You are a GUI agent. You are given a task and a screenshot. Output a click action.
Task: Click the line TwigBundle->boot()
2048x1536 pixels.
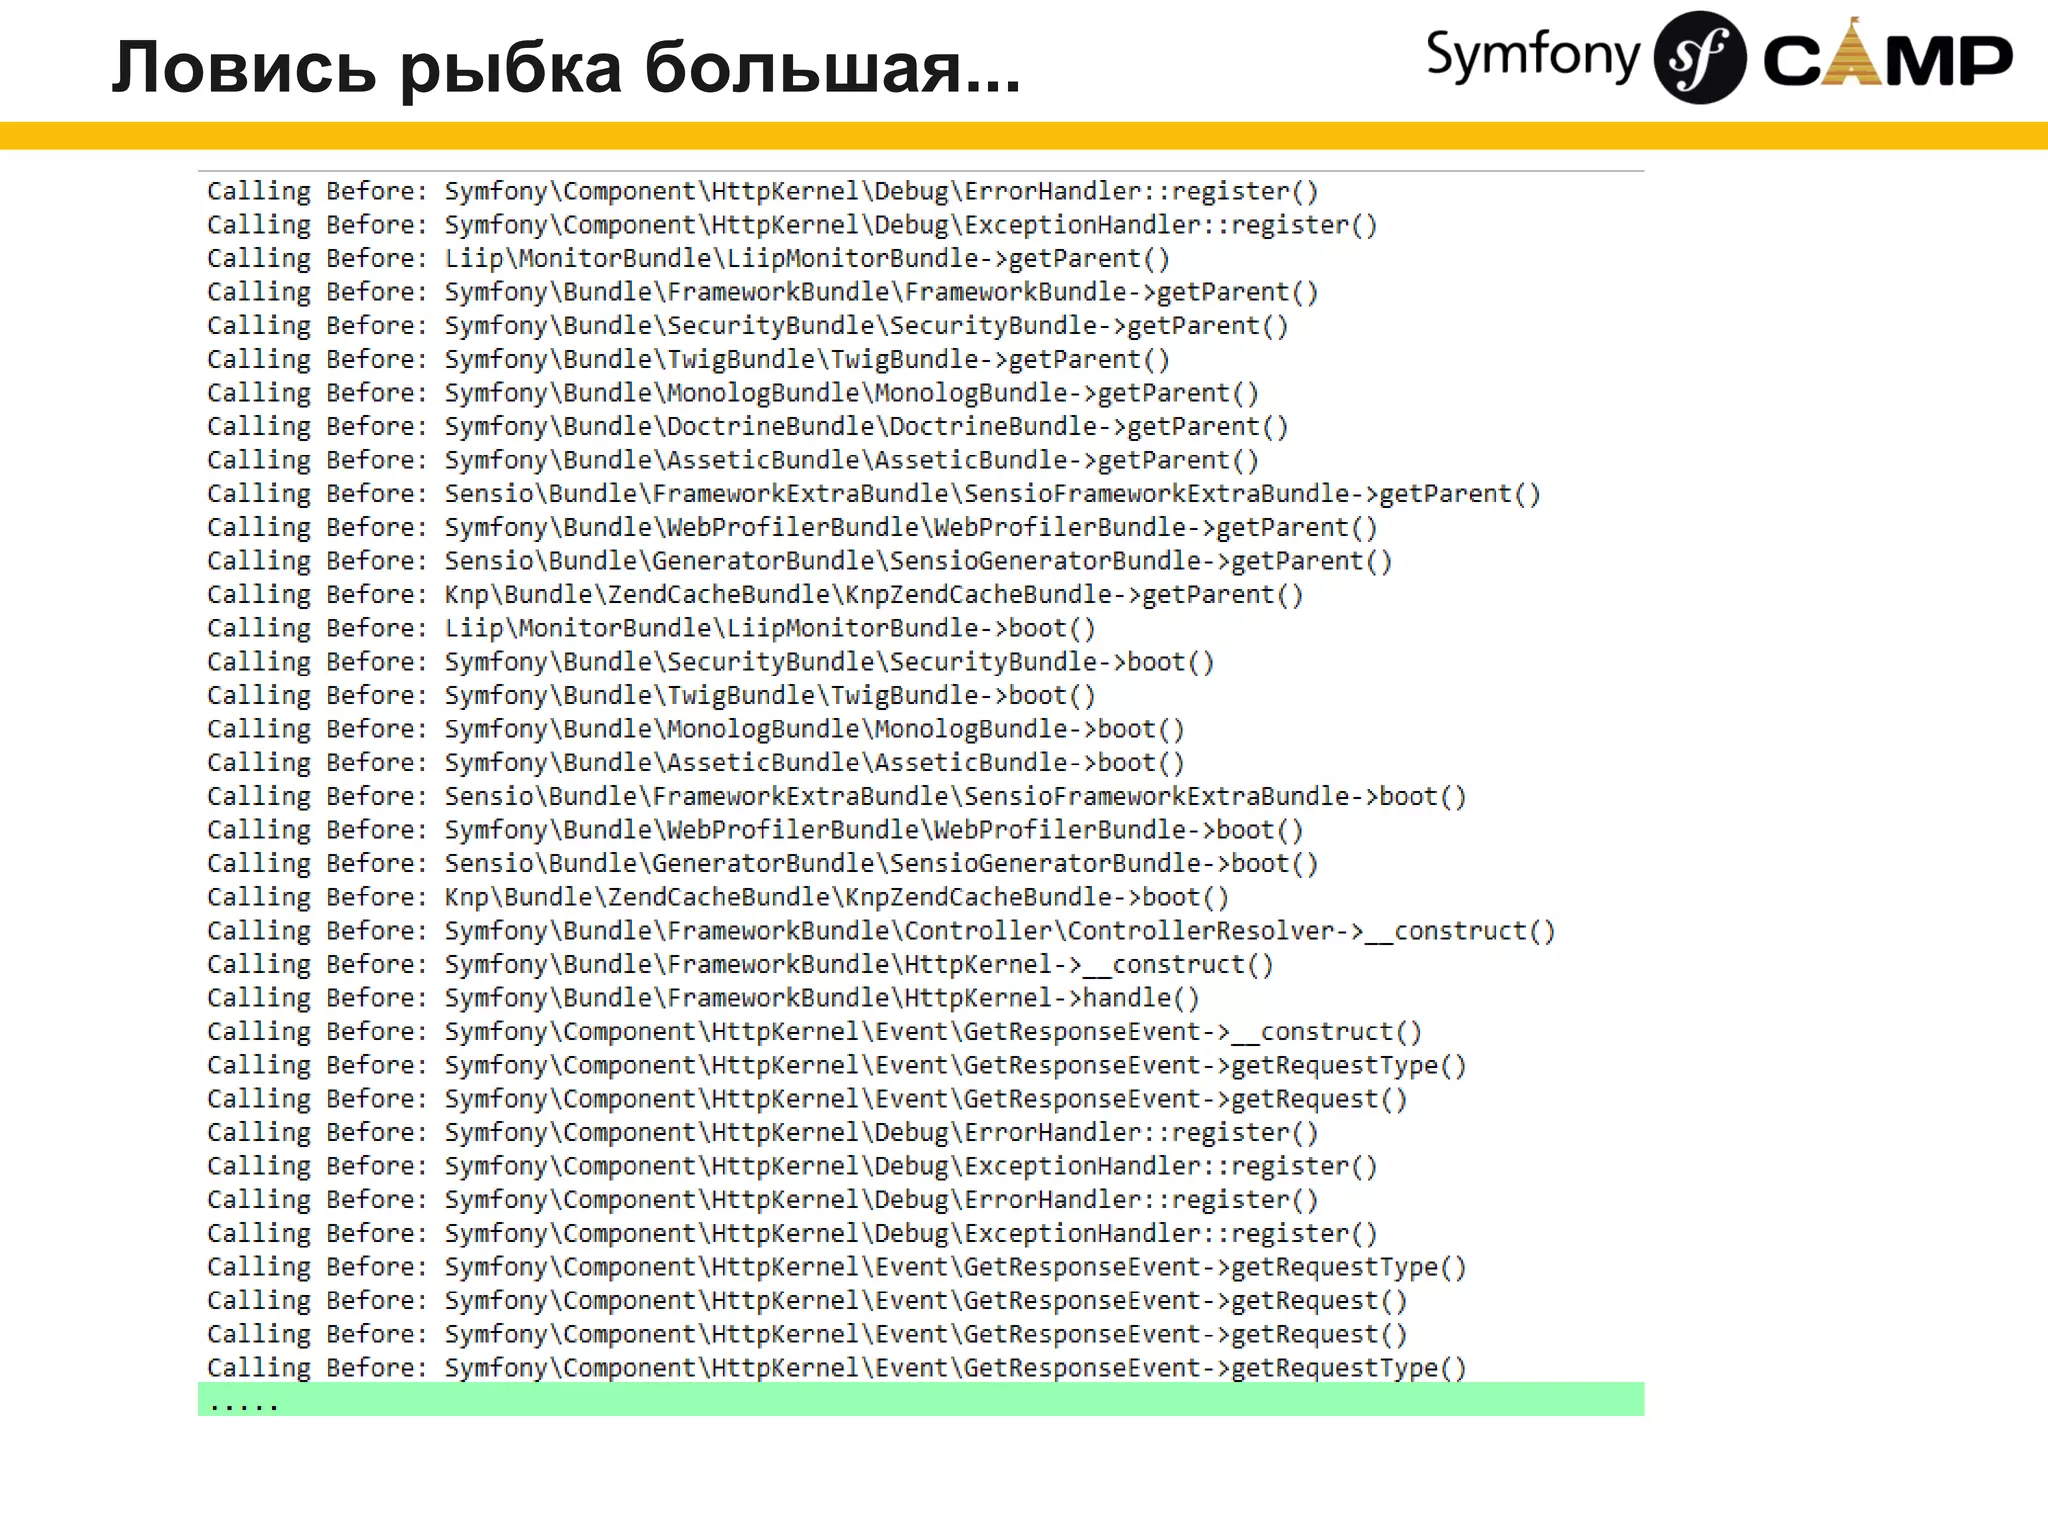[x=651, y=695]
